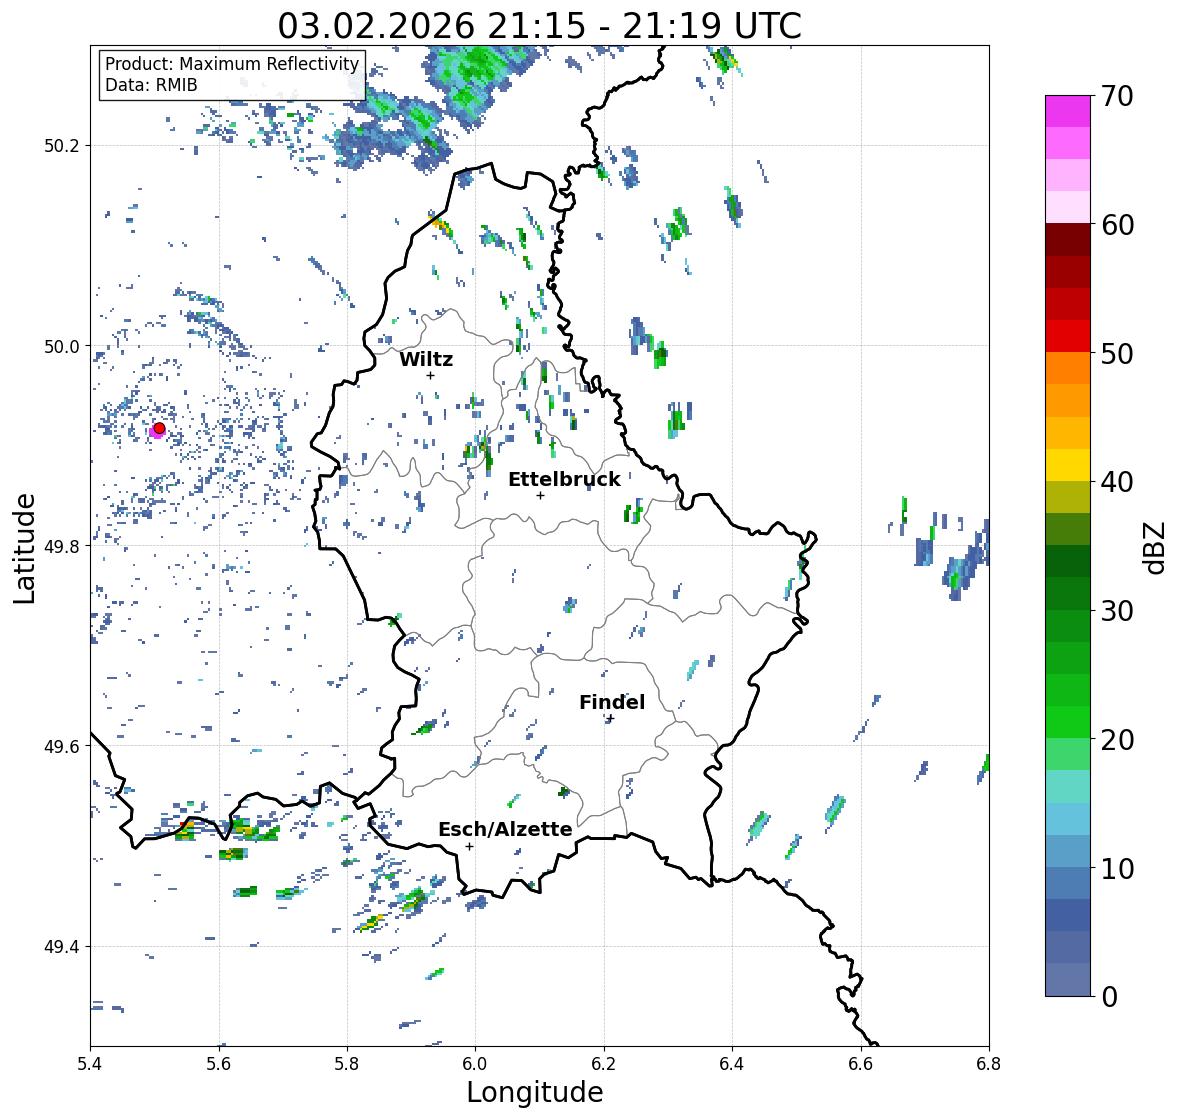Screen dimensions: 1179x1117
Task: Click the longitude tick label 6.8
Action: click(989, 1064)
